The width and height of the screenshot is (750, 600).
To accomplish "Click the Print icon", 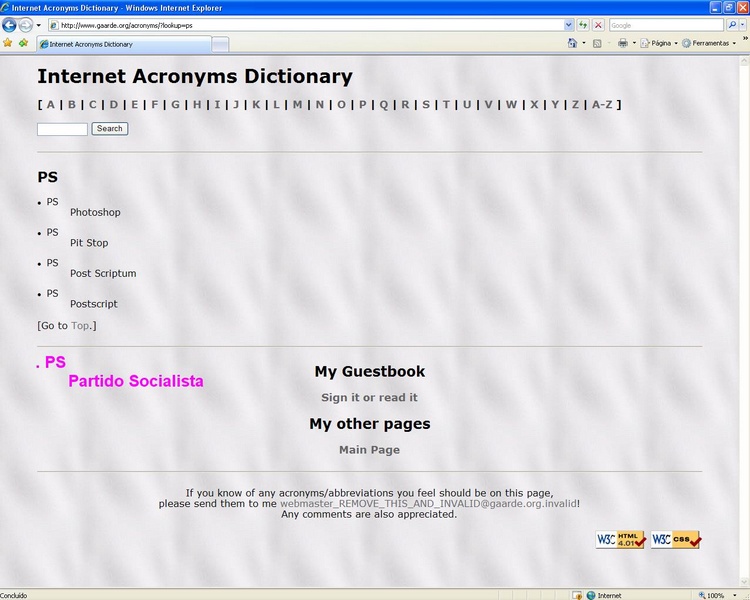I will 622,44.
